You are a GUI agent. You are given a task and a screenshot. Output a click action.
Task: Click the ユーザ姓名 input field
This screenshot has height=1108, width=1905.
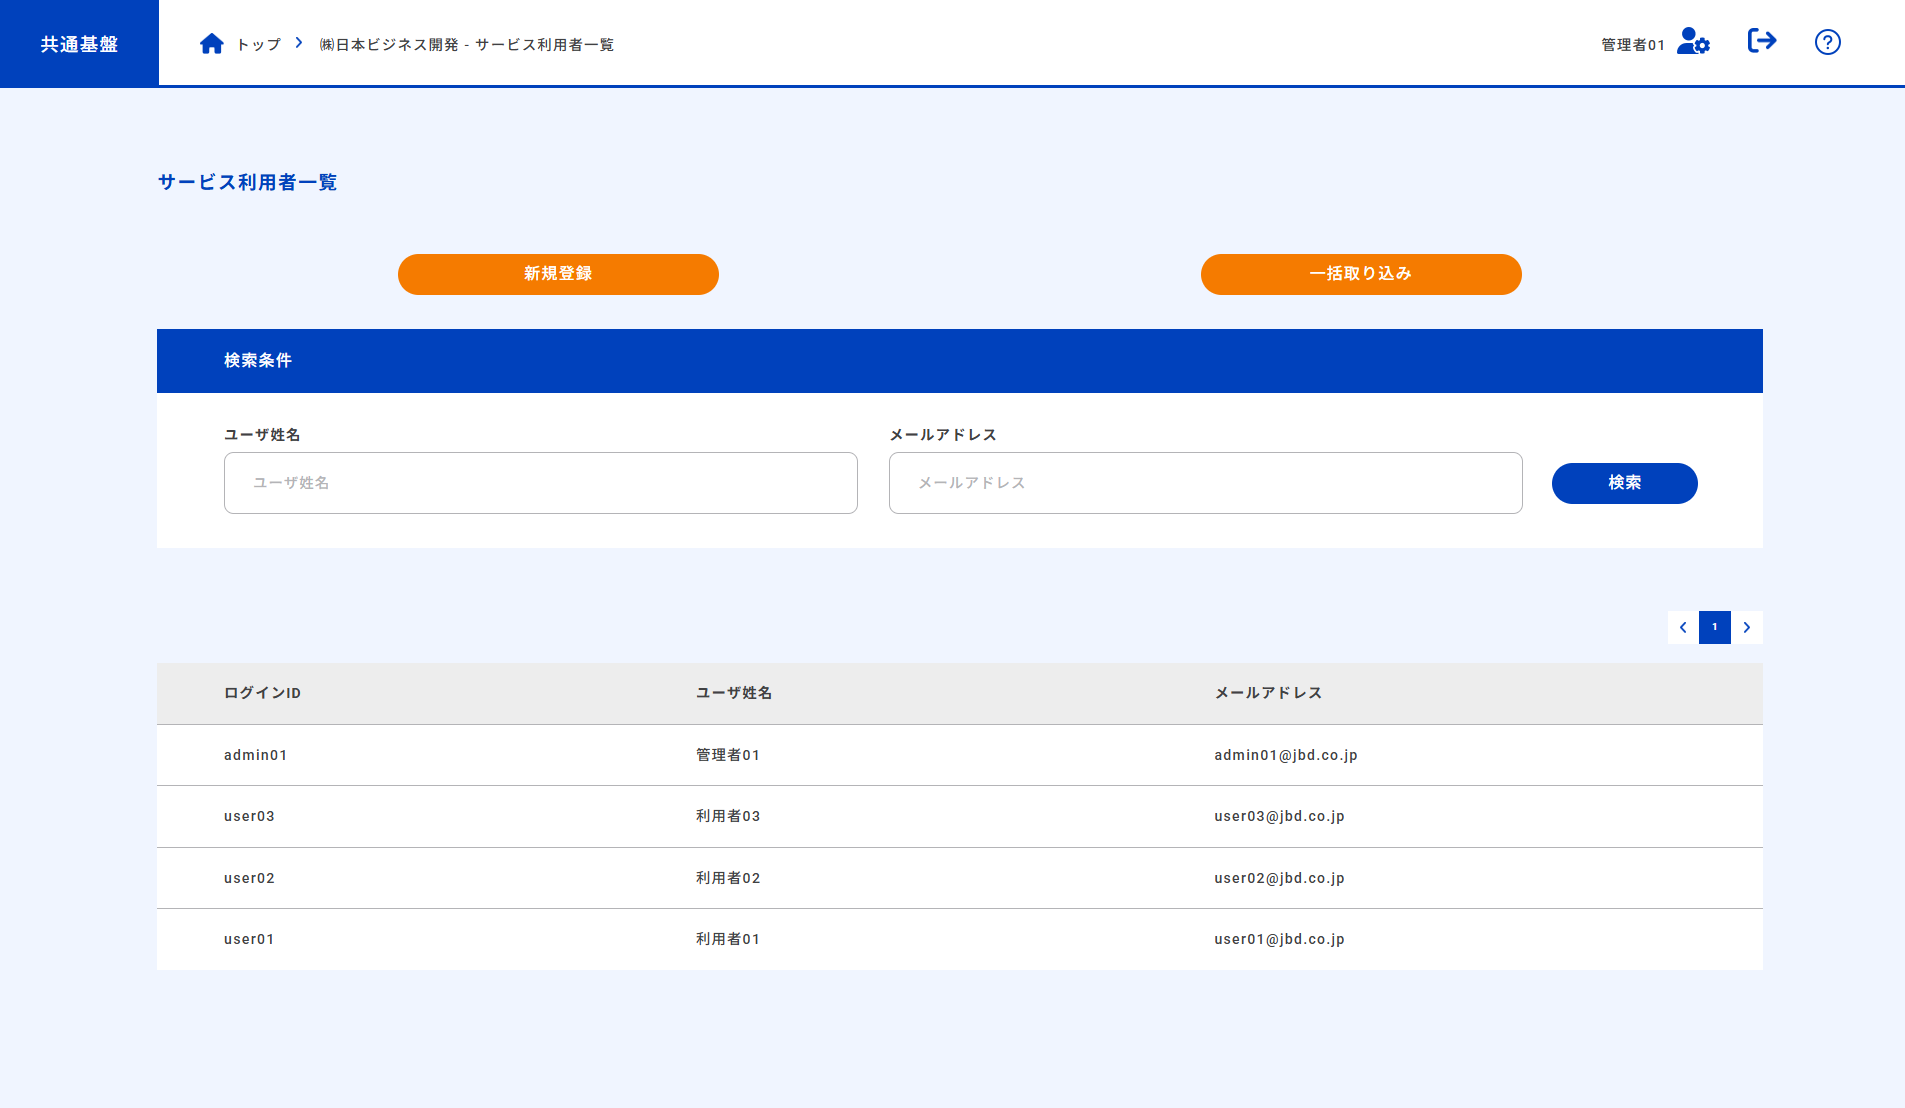click(540, 483)
